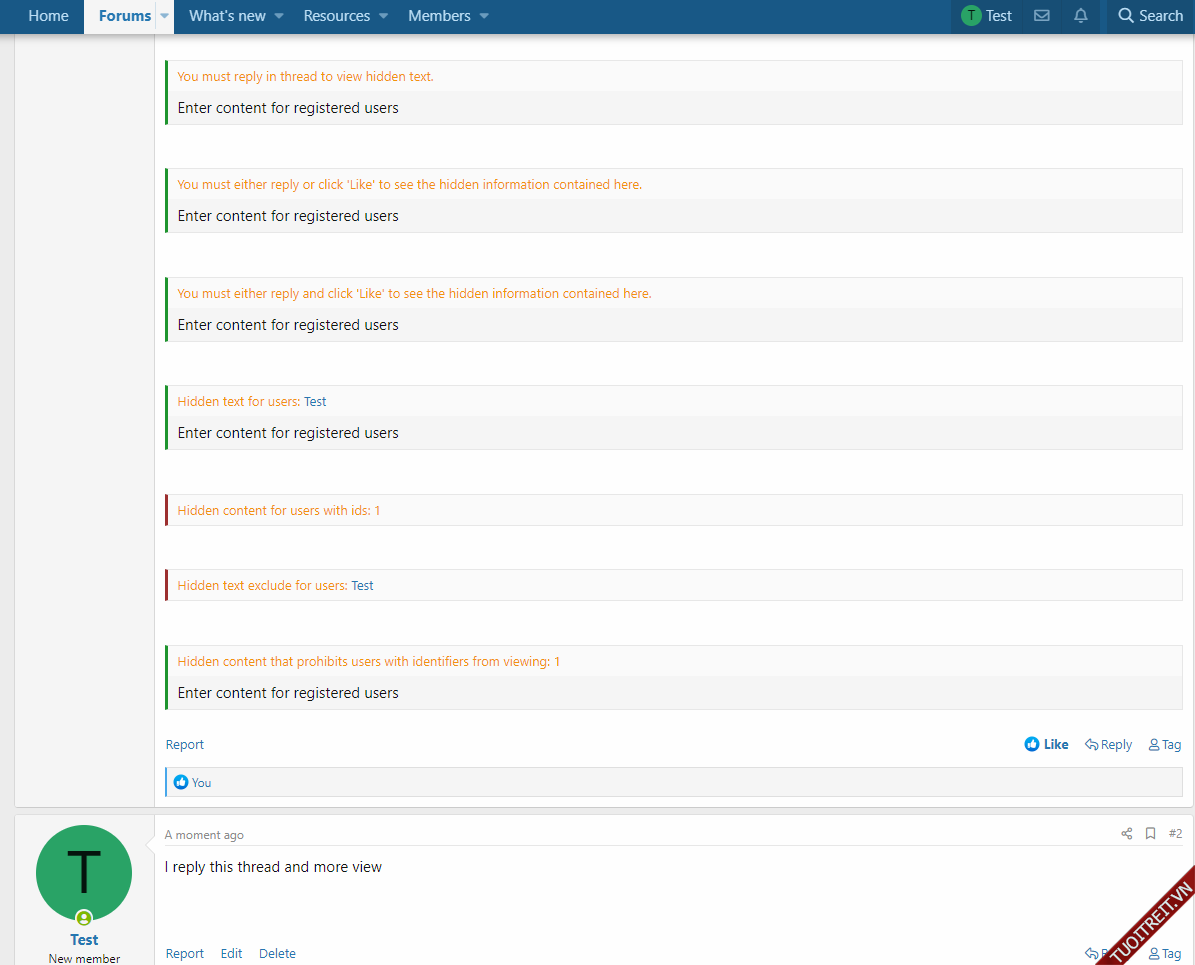Screen dimensions: 1195x965
Task: Expand the What's new dropdown arrow
Action: pyautogui.click(x=279, y=16)
